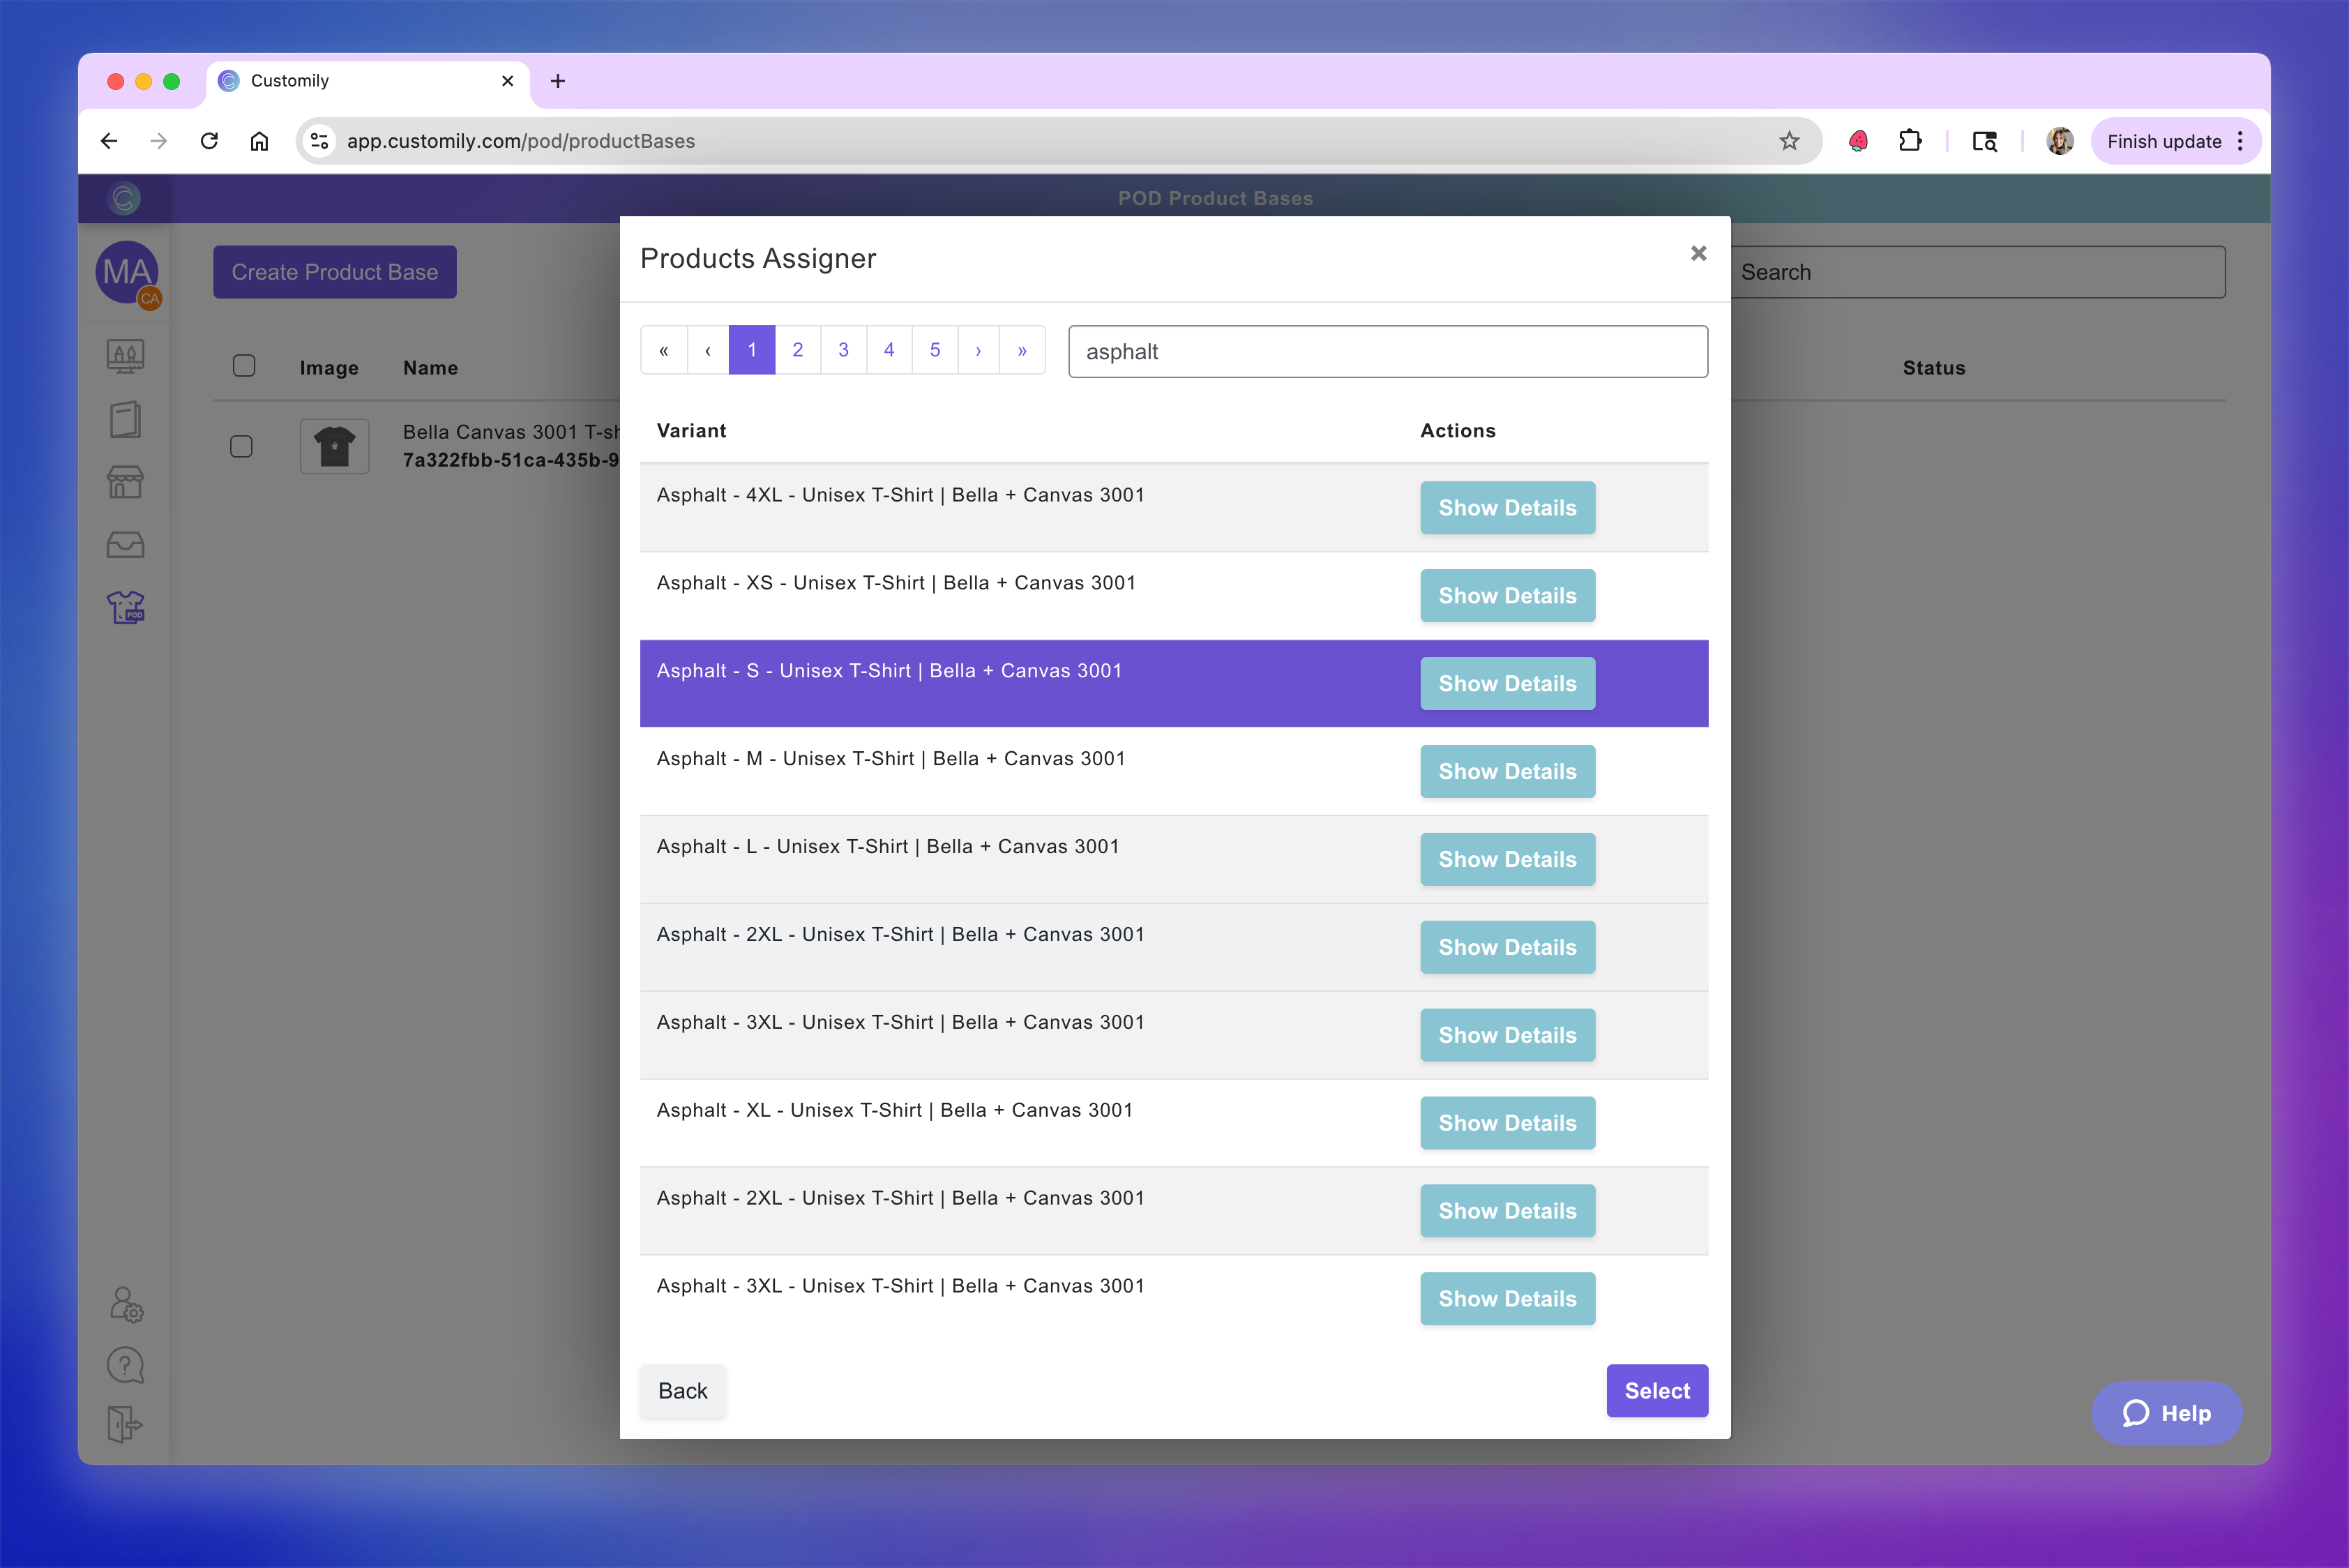Click the logout door icon
2349x1568 pixels.
pos(125,1423)
